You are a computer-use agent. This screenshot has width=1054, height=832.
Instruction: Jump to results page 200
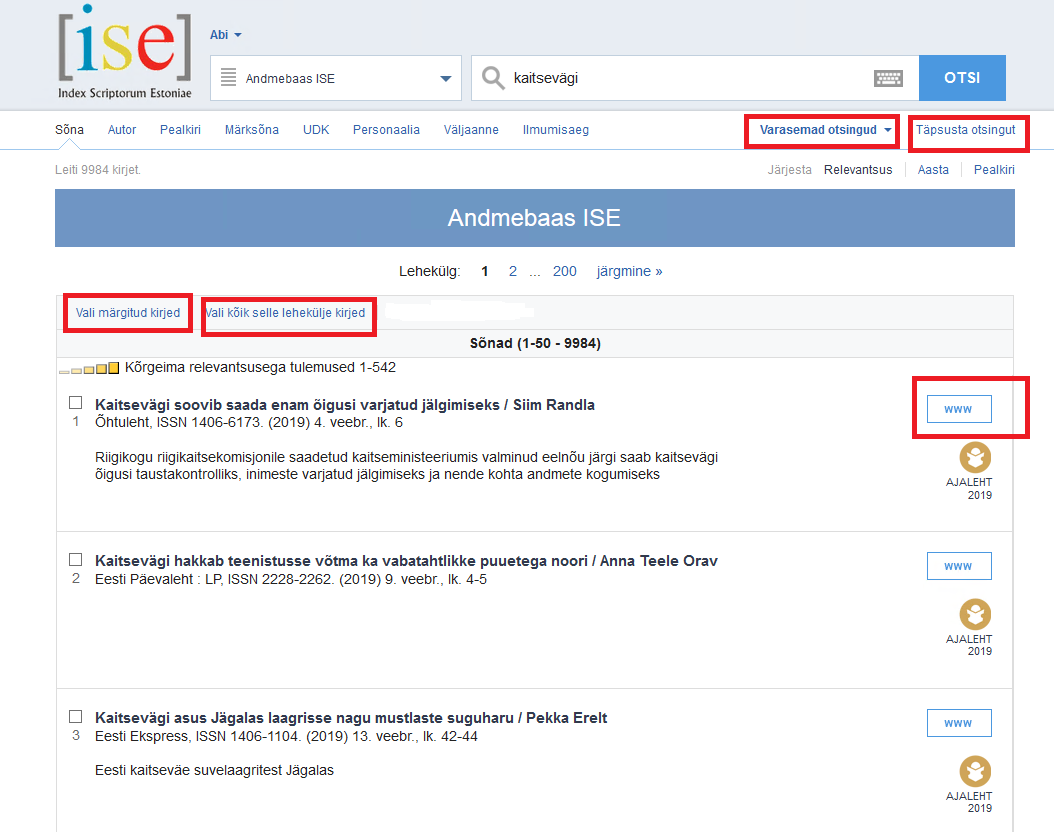click(x=565, y=272)
